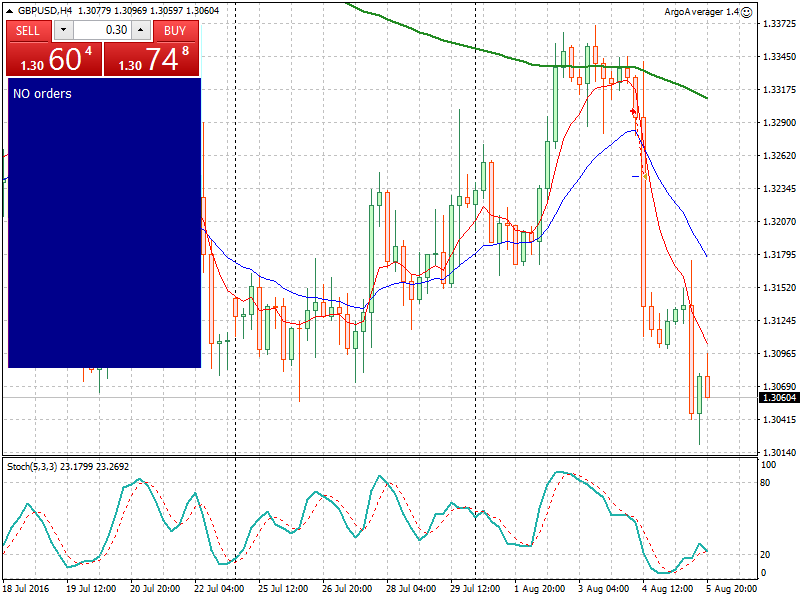Screen dimensions: 800x600
Task: Click the stochastic 20 level label
Action: point(765,554)
